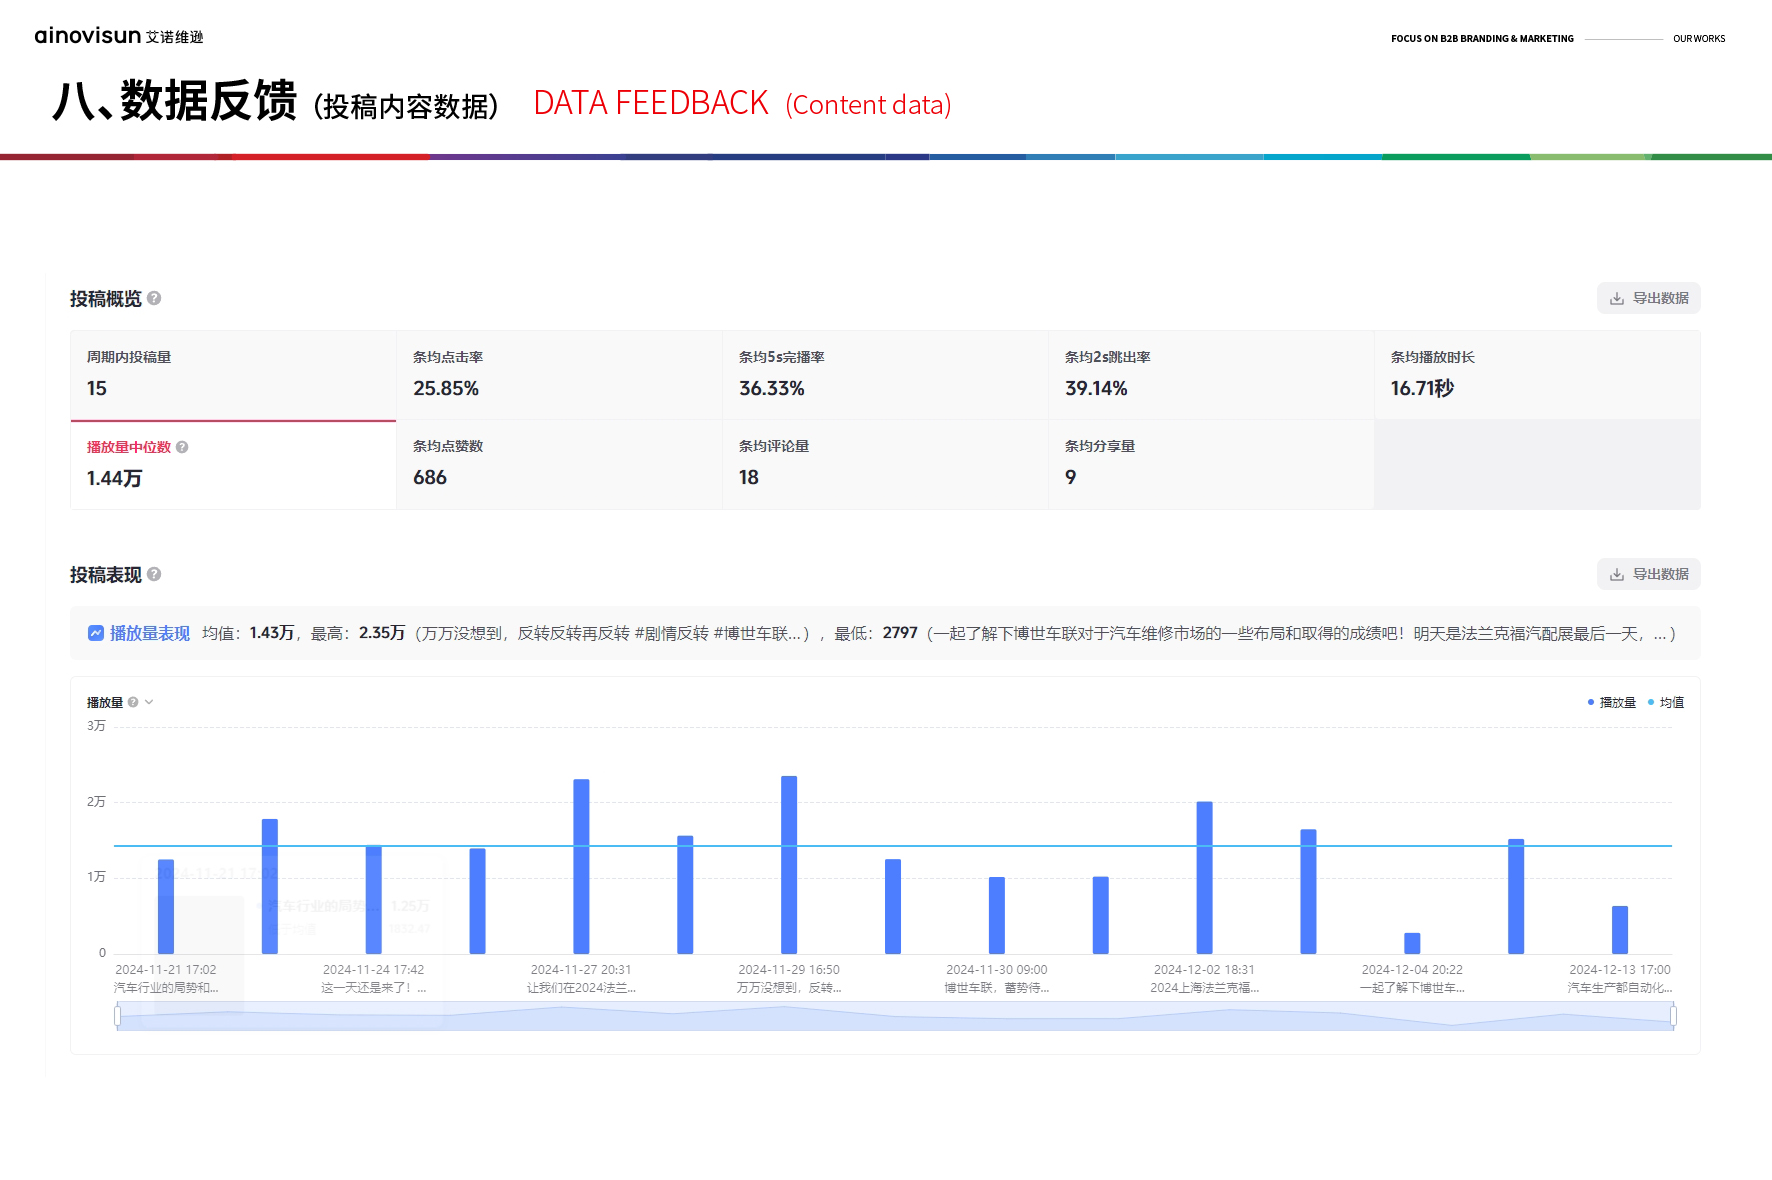The width and height of the screenshot is (1772, 1180).
Task: Open the 播放量表现 link
Action: click(x=149, y=633)
